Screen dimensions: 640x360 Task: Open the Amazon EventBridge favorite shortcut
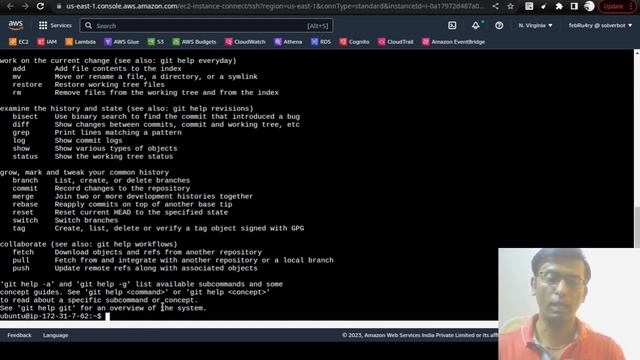[x=453, y=42]
